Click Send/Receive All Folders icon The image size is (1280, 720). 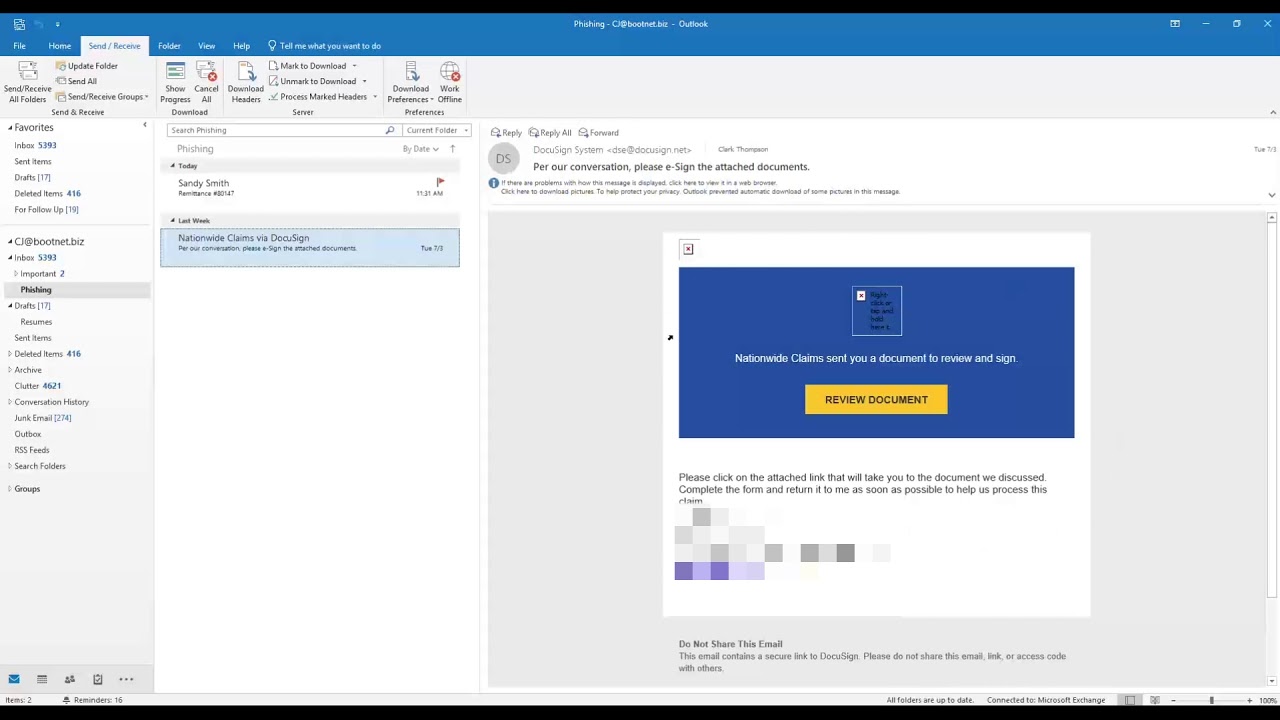[x=27, y=82]
